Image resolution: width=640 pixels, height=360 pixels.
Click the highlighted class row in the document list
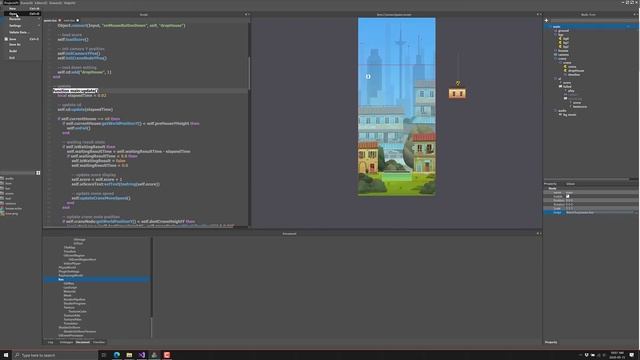coord(97,280)
